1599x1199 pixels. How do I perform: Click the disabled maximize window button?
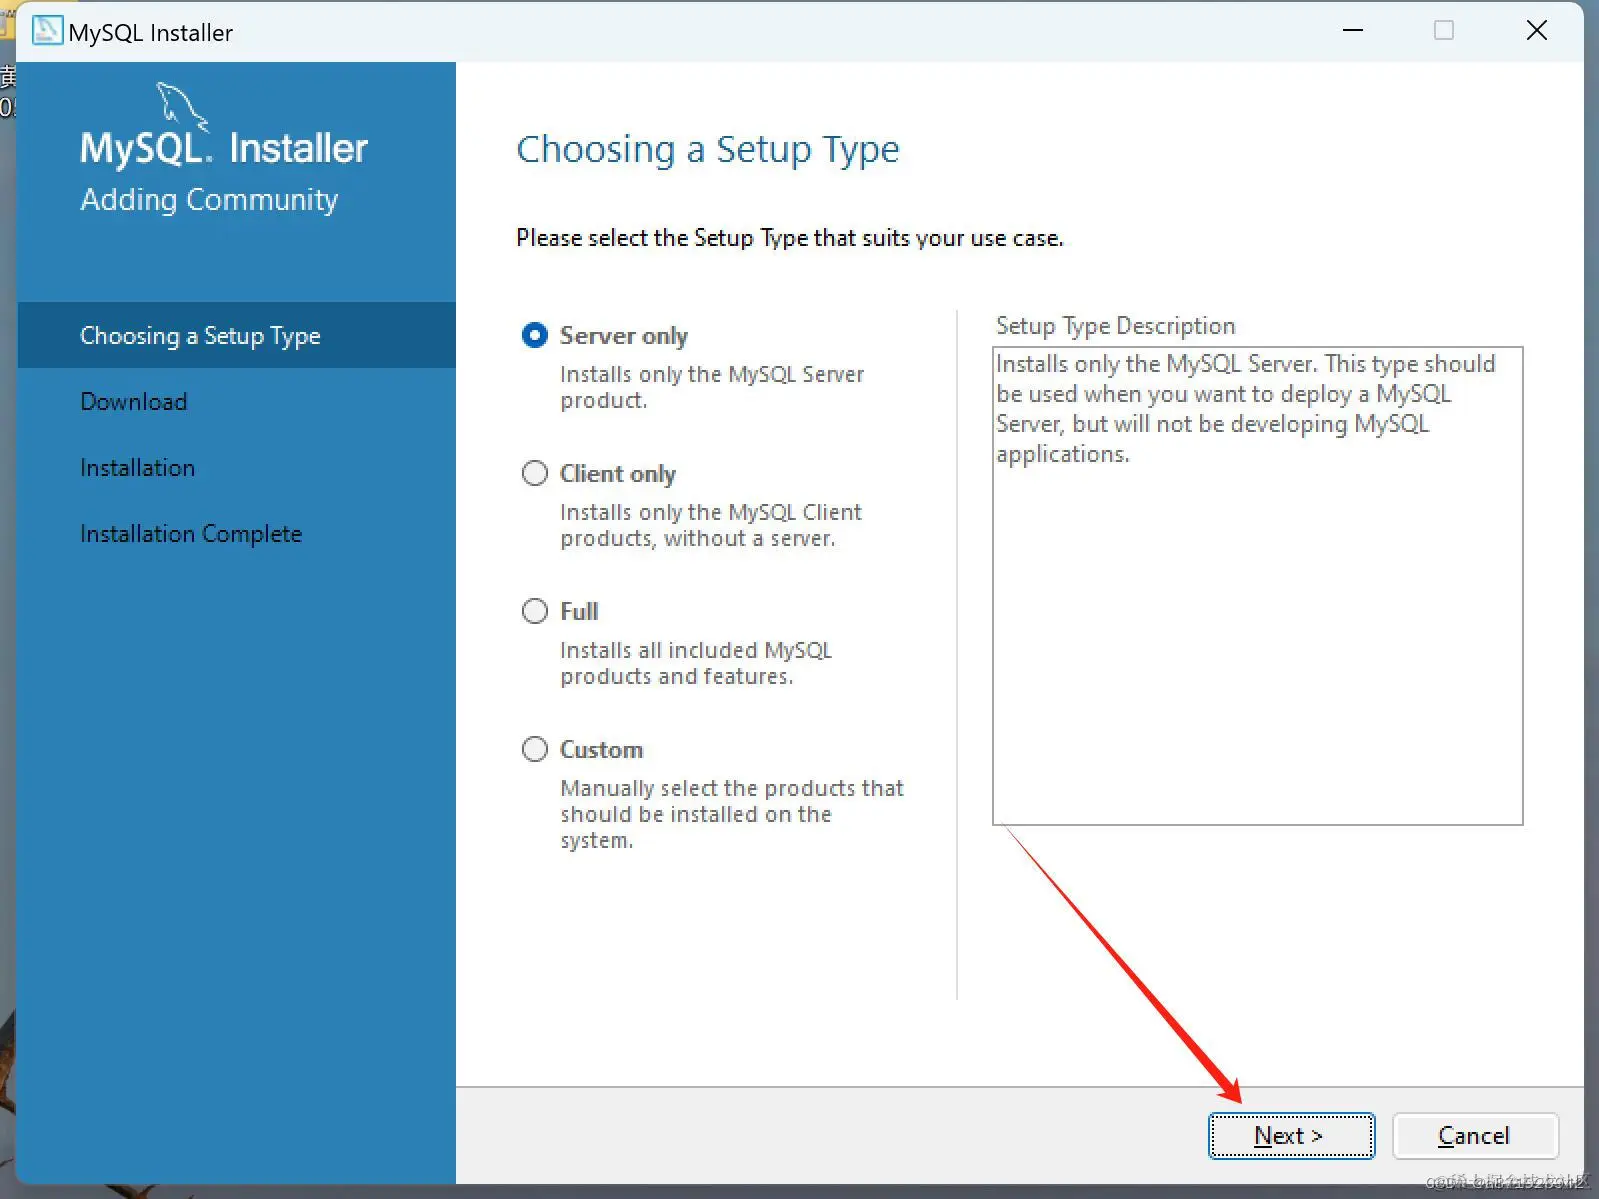click(1444, 31)
